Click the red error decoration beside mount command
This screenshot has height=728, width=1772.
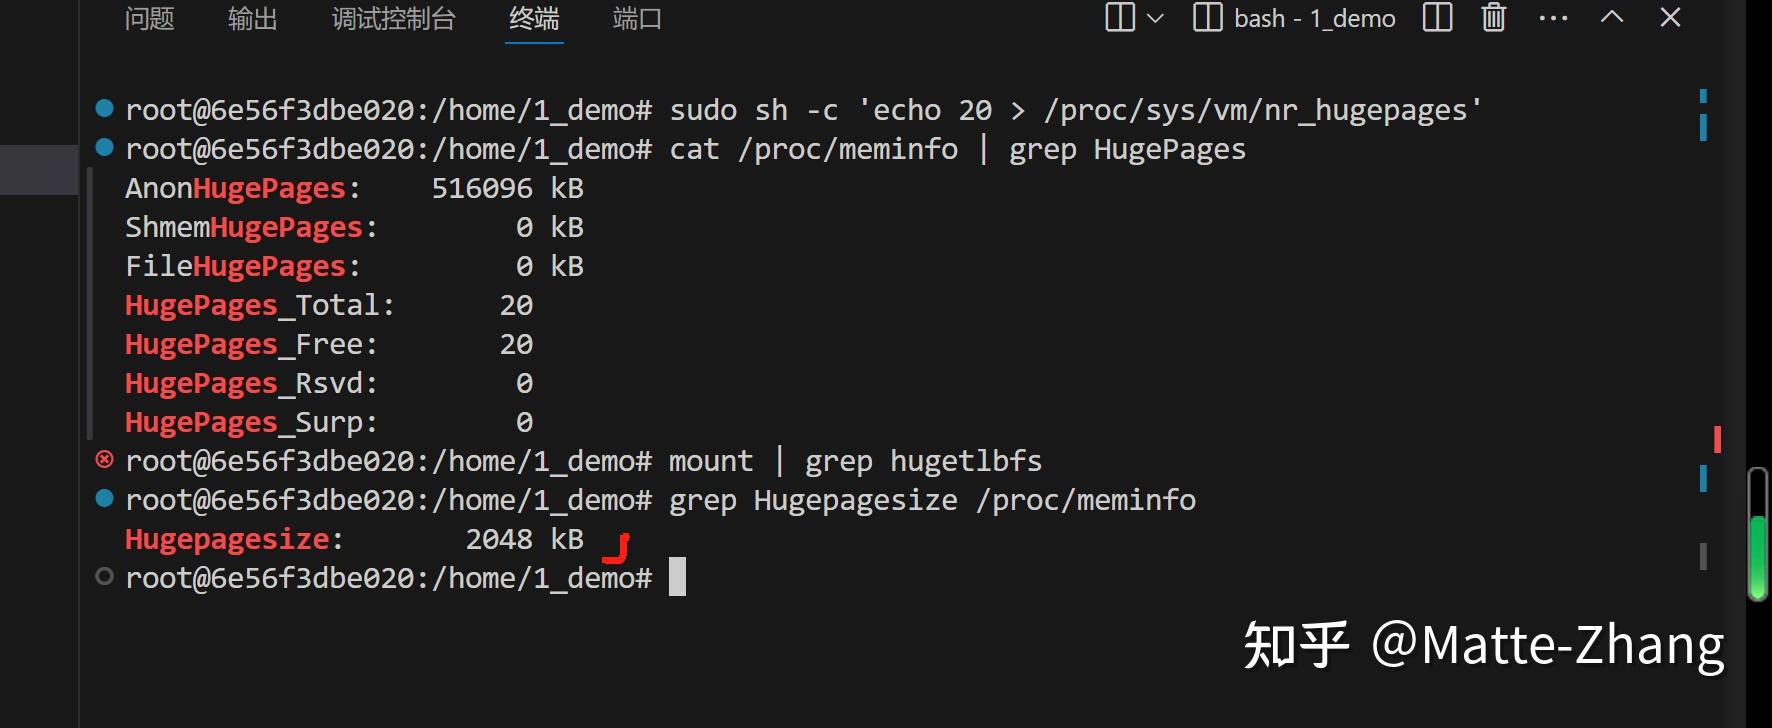tap(103, 460)
